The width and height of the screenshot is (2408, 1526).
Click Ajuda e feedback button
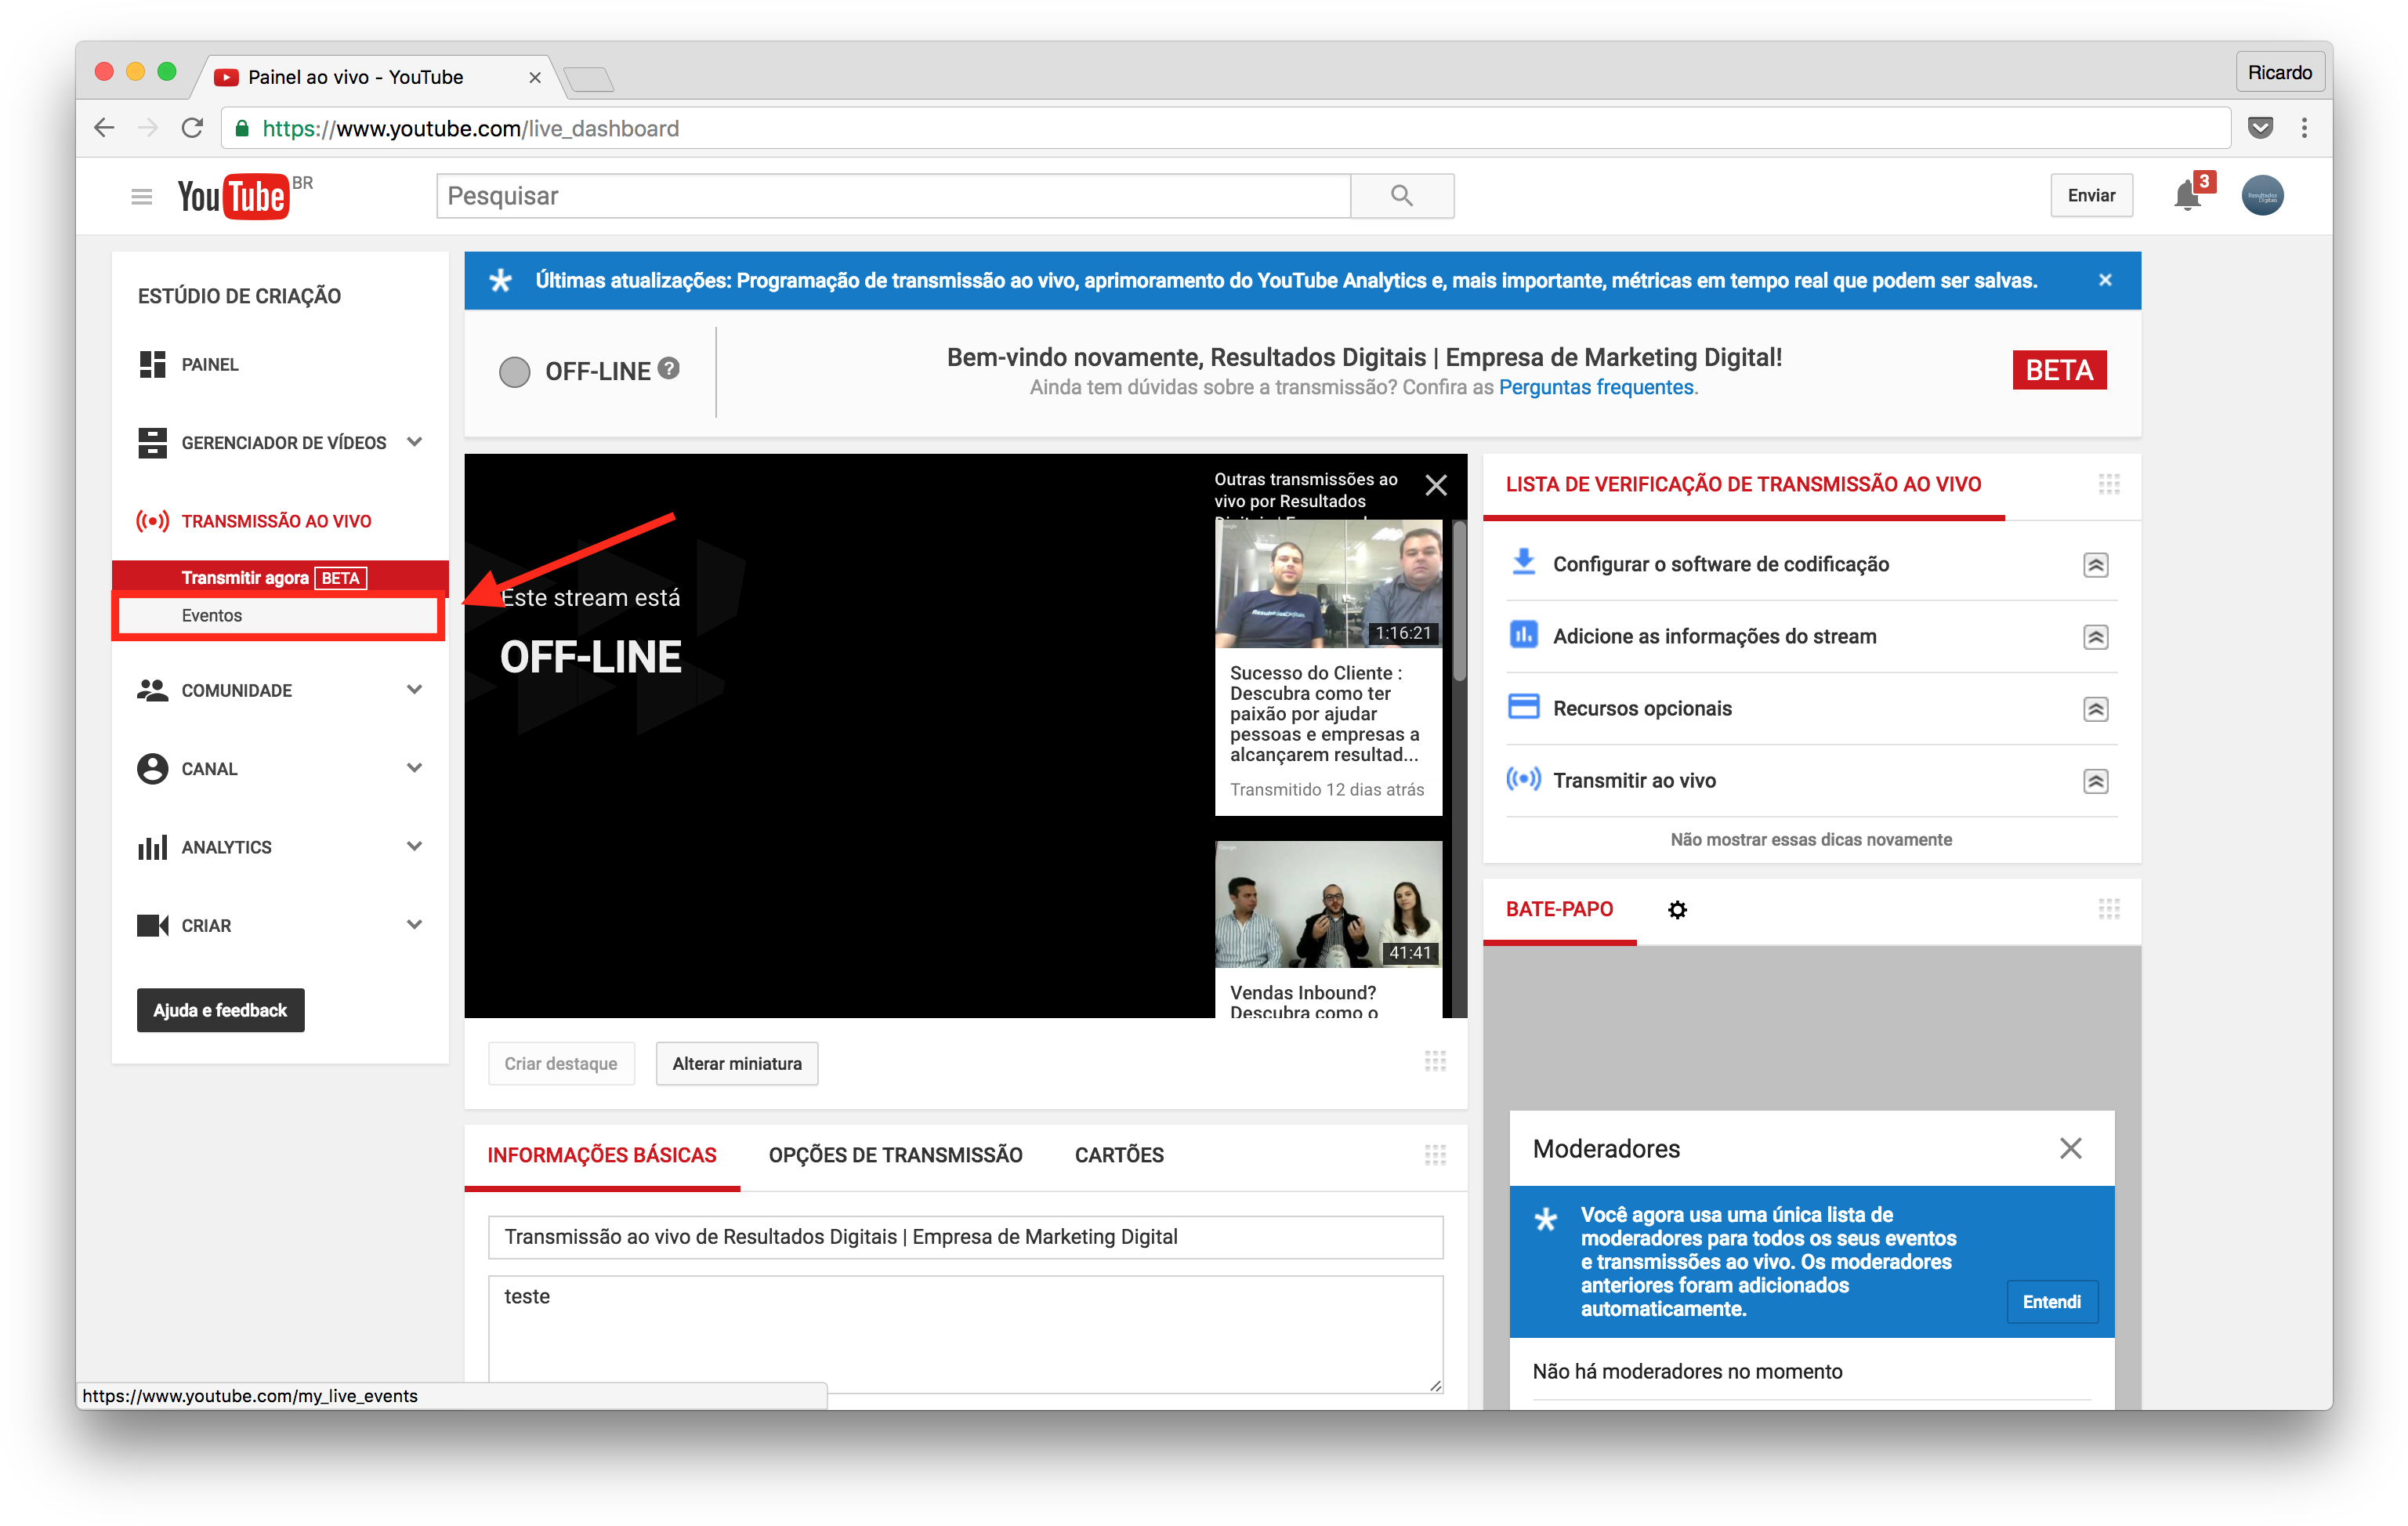coord(220,1010)
